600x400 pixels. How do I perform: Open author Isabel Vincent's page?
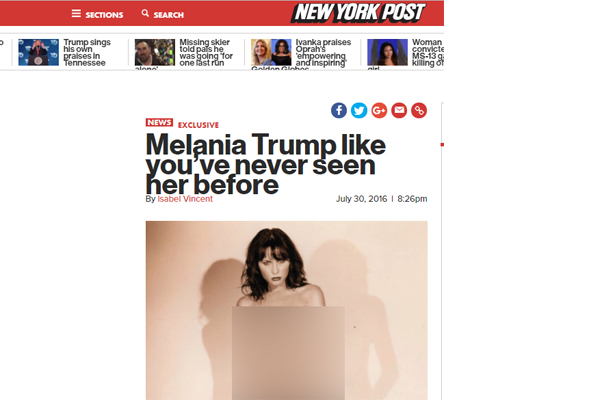click(x=185, y=199)
